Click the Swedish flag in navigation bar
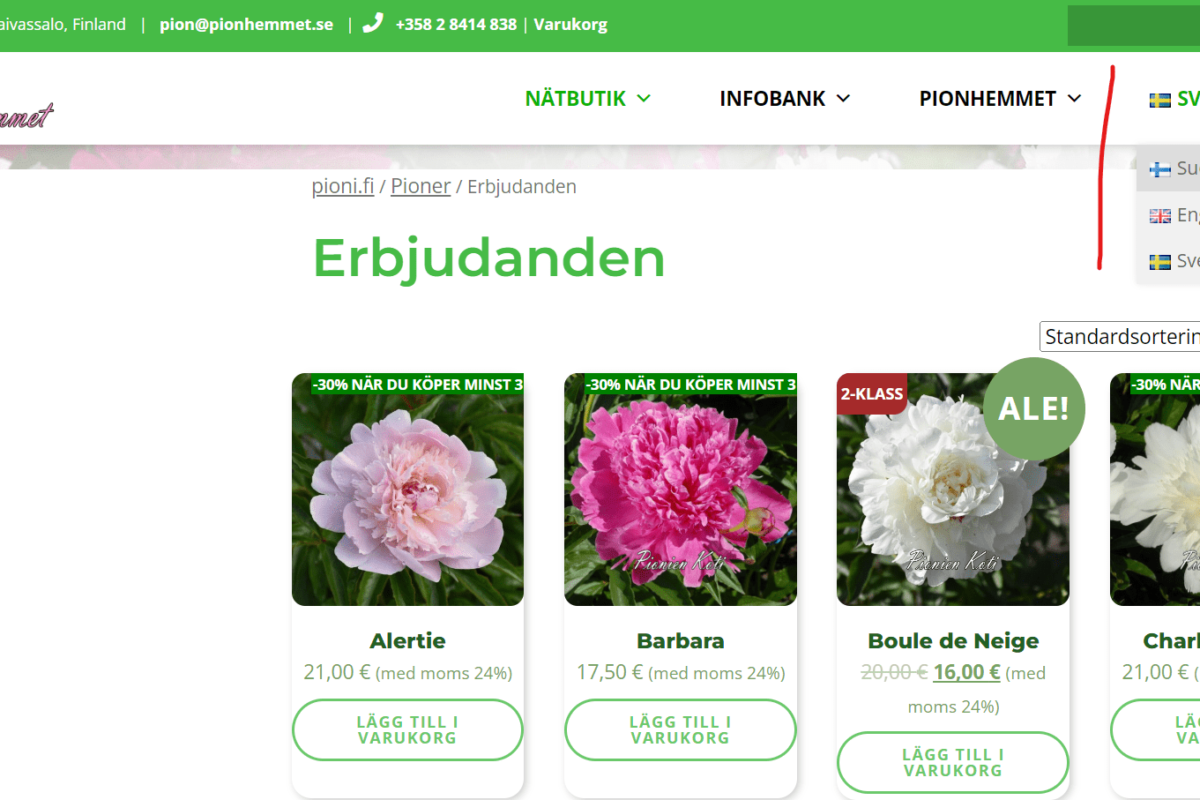This screenshot has height=800, width=1200. (1160, 100)
